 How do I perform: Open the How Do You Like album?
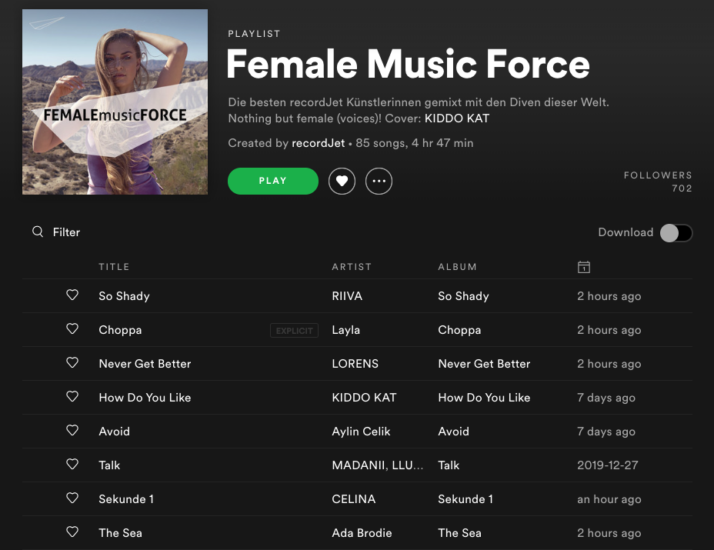[484, 397]
